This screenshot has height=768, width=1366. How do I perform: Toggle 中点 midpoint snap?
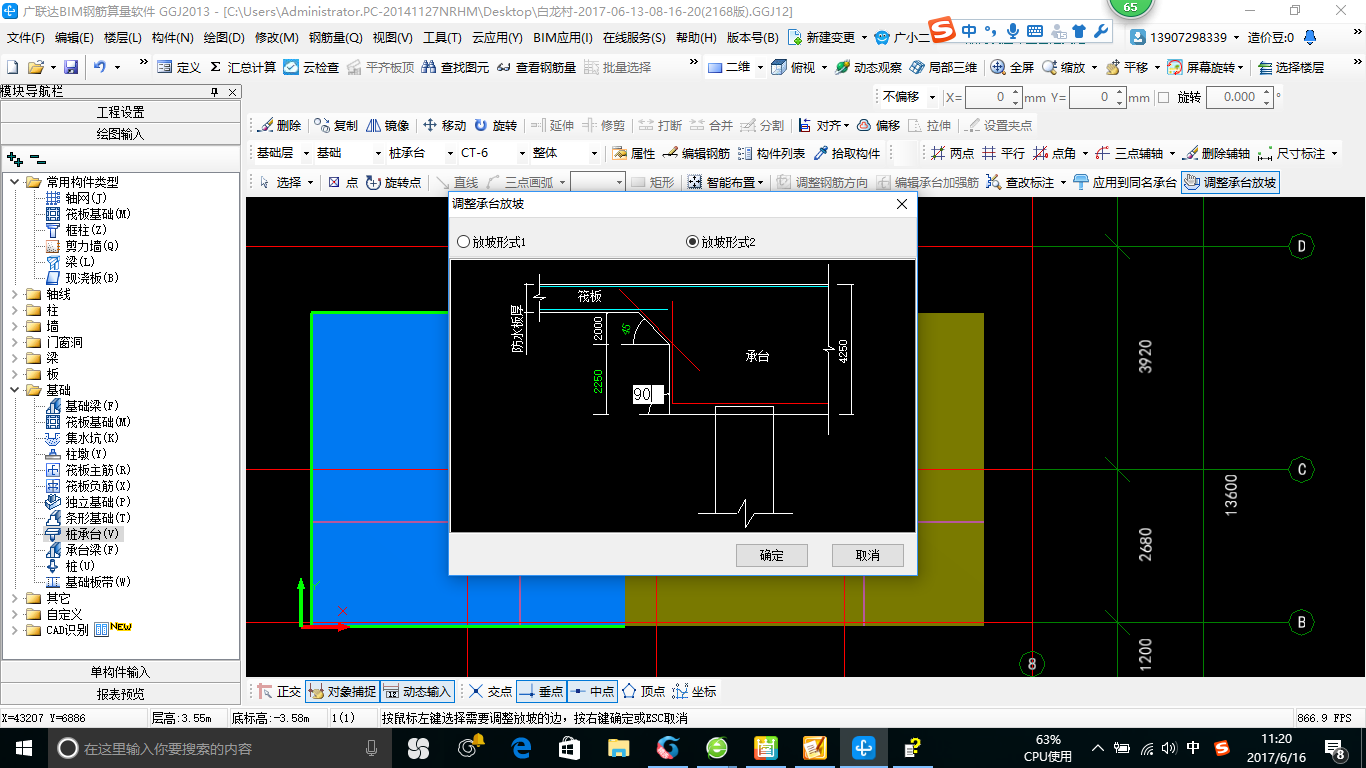point(592,691)
